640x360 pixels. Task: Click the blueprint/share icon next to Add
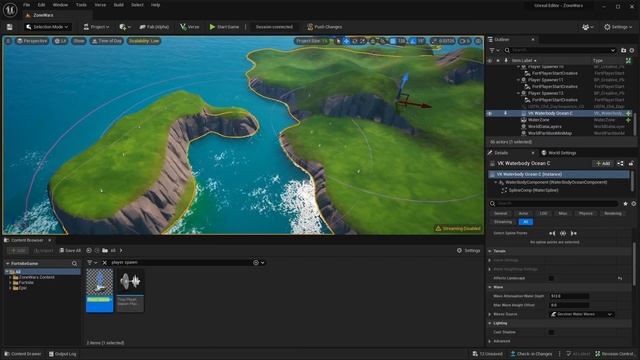(620, 164)
